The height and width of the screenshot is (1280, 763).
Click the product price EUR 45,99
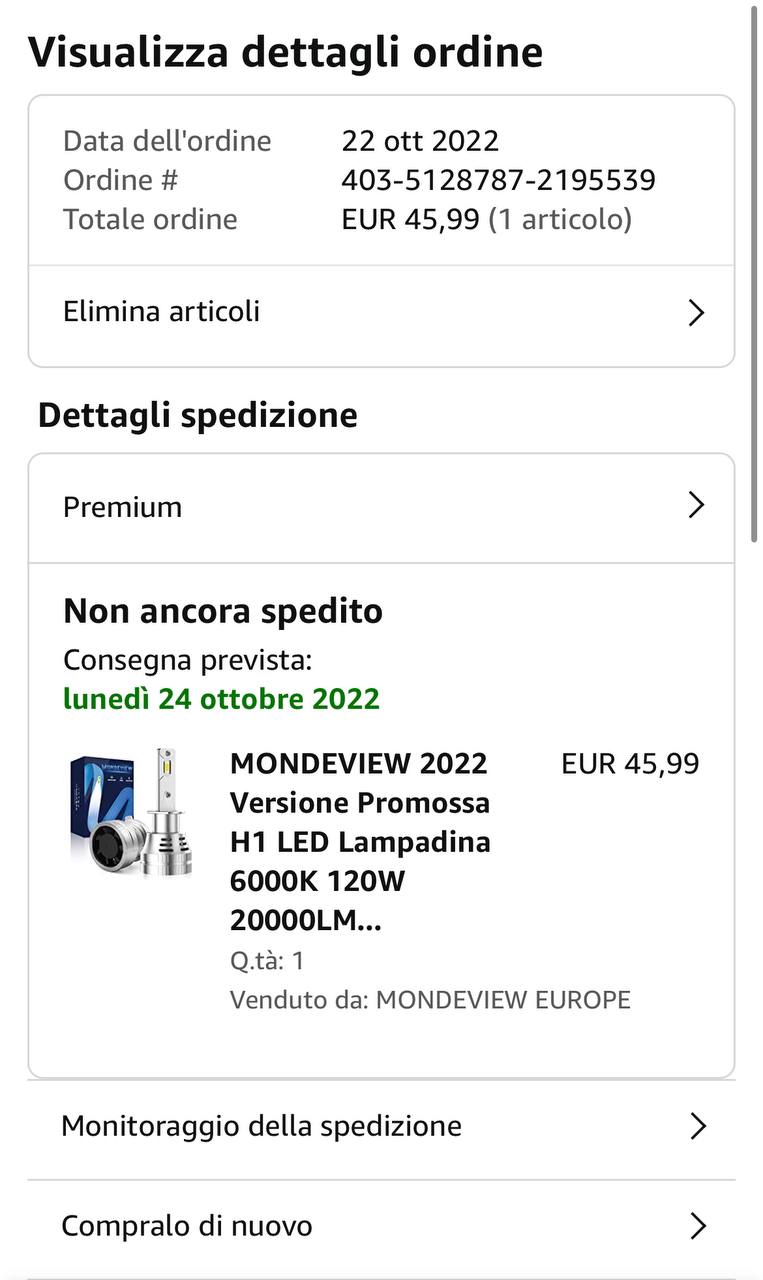tap(630, 764)
